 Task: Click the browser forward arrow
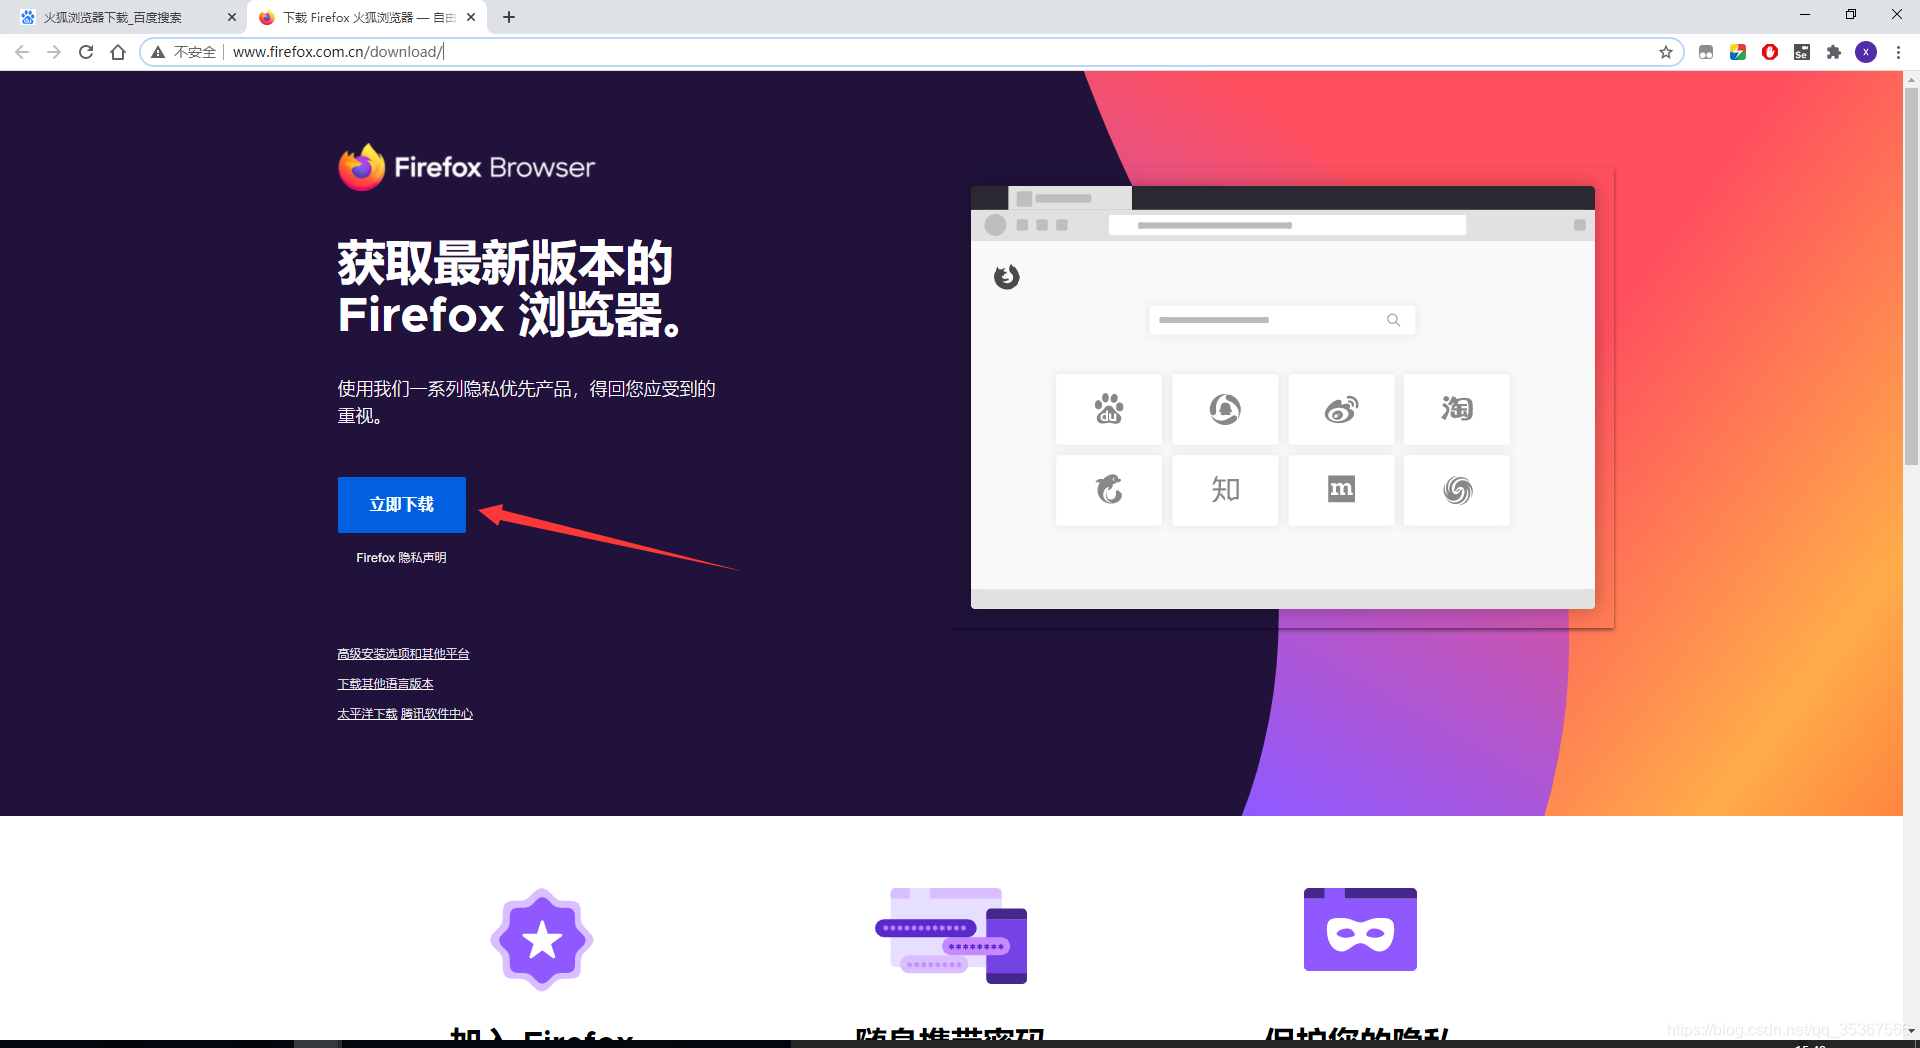click(x=54, y=52)
